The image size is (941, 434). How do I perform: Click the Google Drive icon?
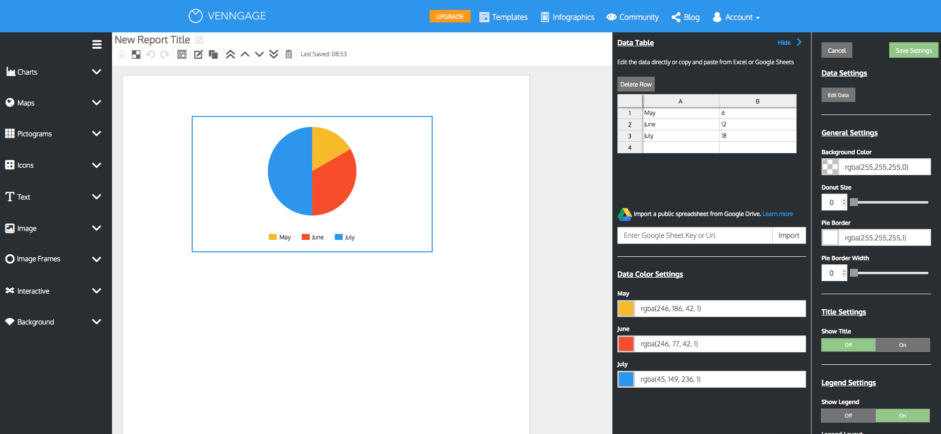[x=623, y=213]
